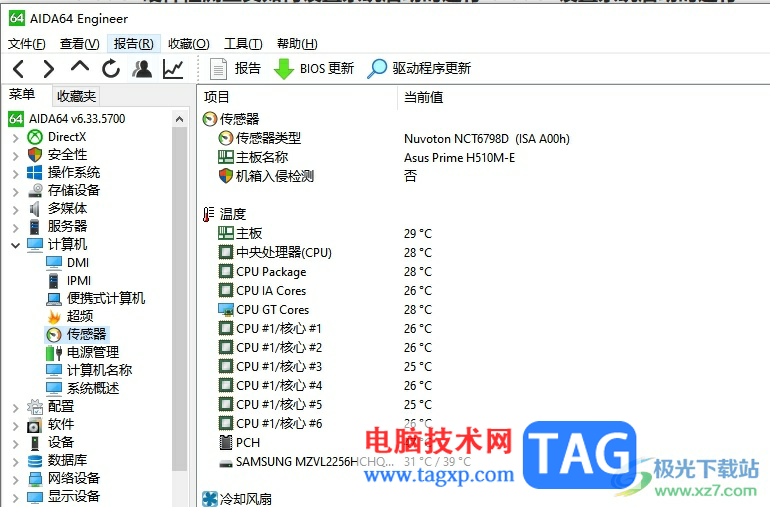Select the 冷却风扇 section header
Screen dimensions: 770x507
237,499
